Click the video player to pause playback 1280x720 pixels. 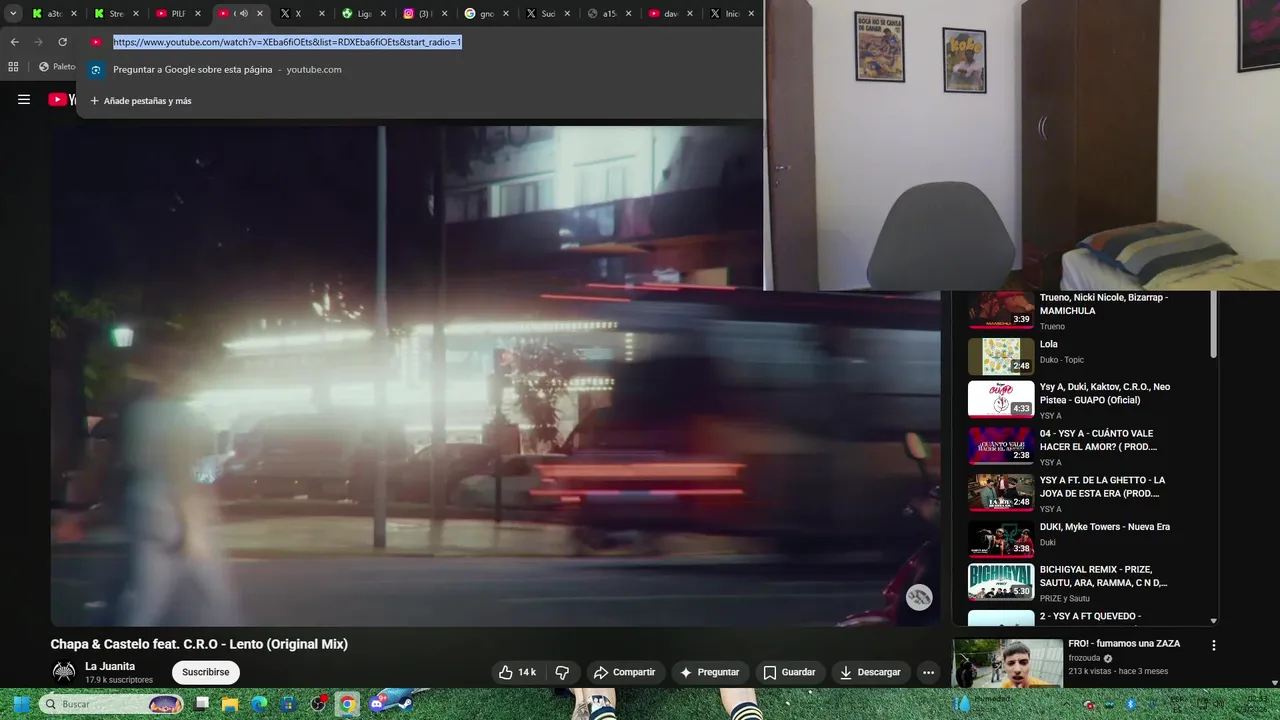[496, 376]
